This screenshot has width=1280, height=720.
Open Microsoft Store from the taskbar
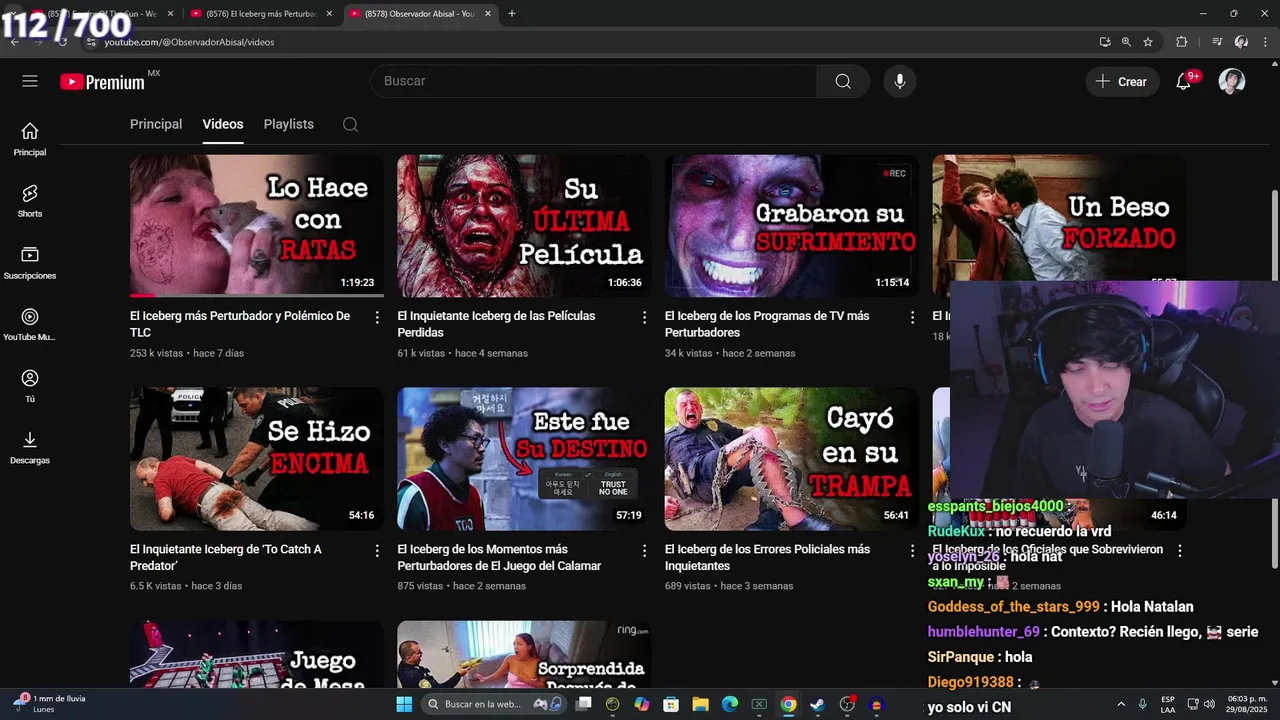pos(671,704)
